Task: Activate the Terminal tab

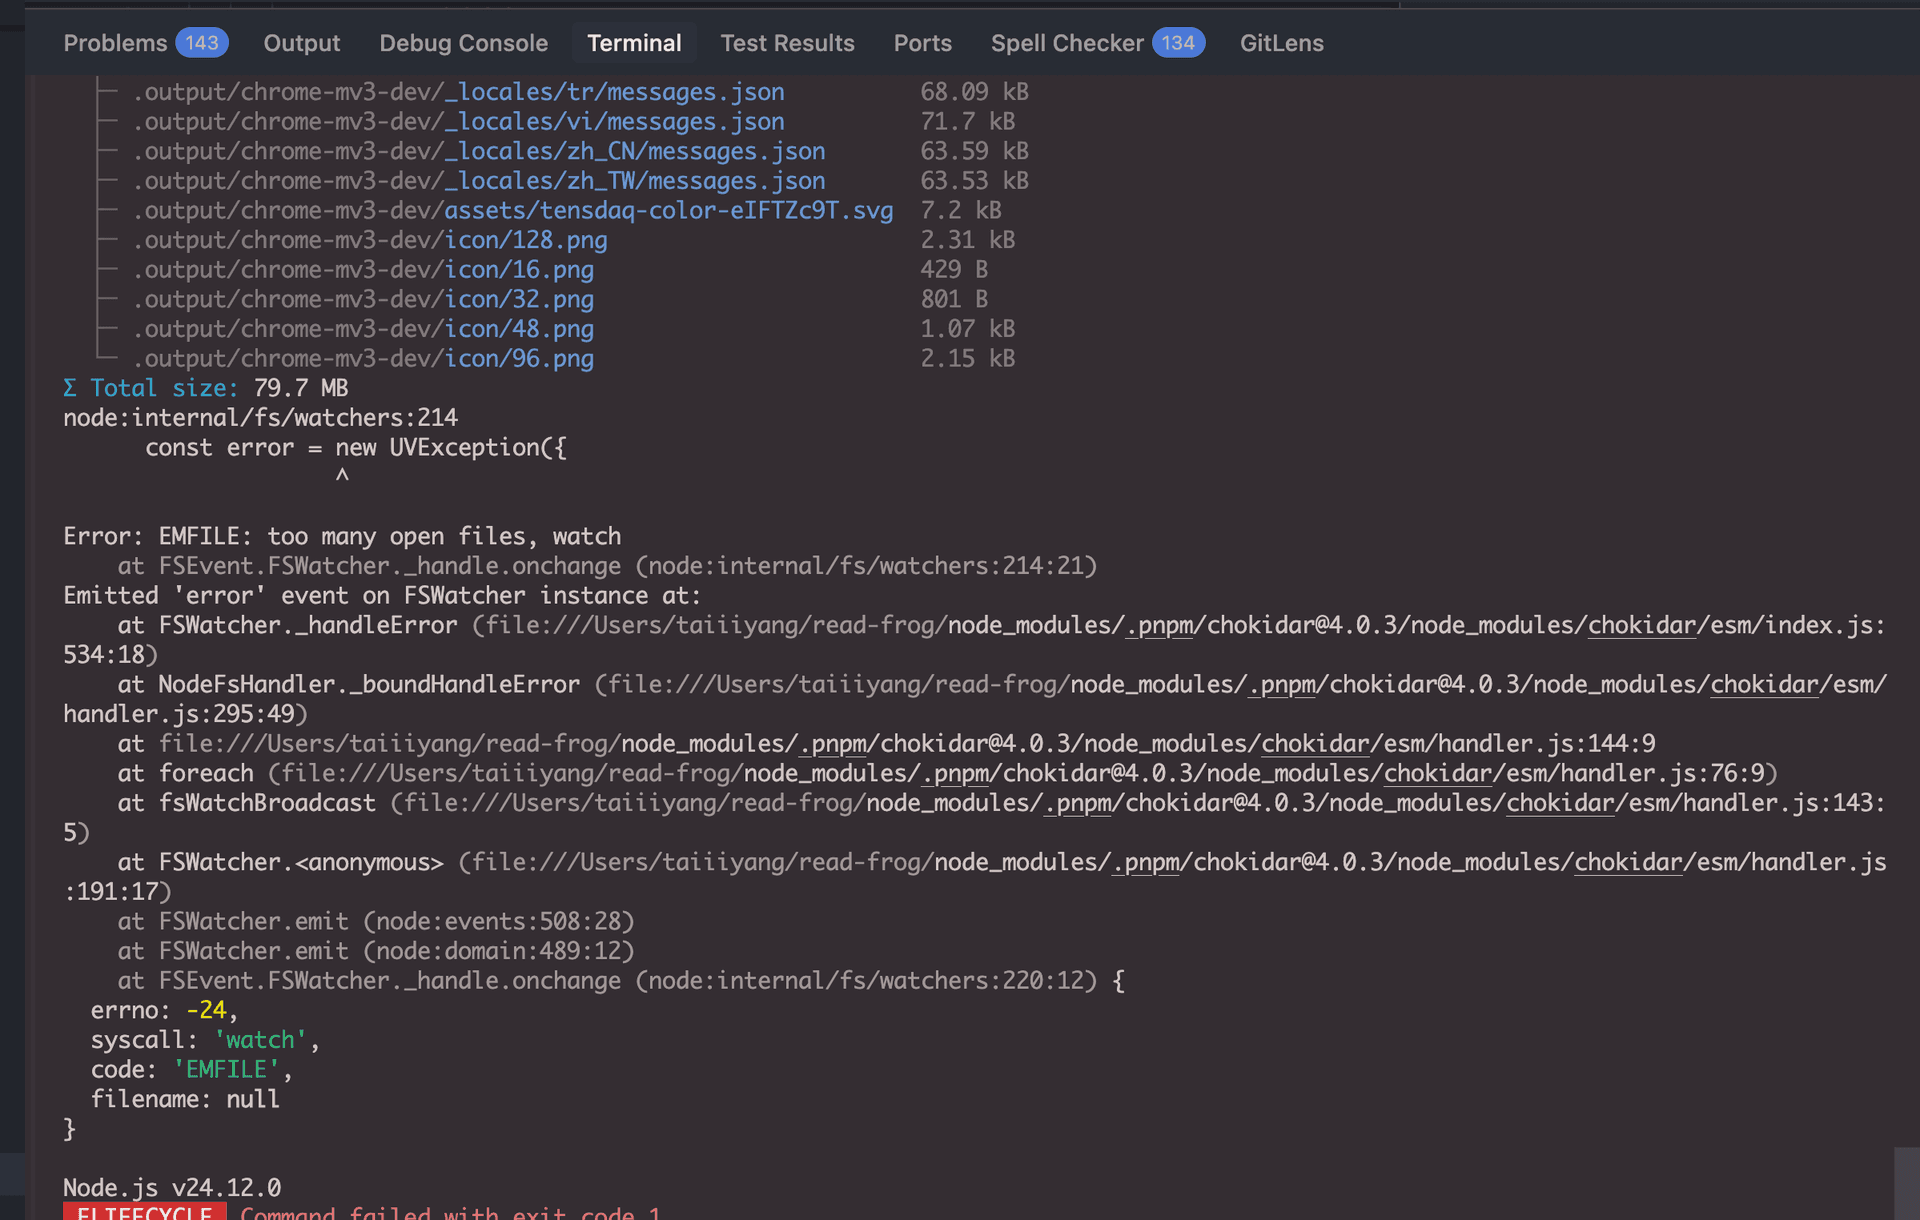Action: pos(634,43)
